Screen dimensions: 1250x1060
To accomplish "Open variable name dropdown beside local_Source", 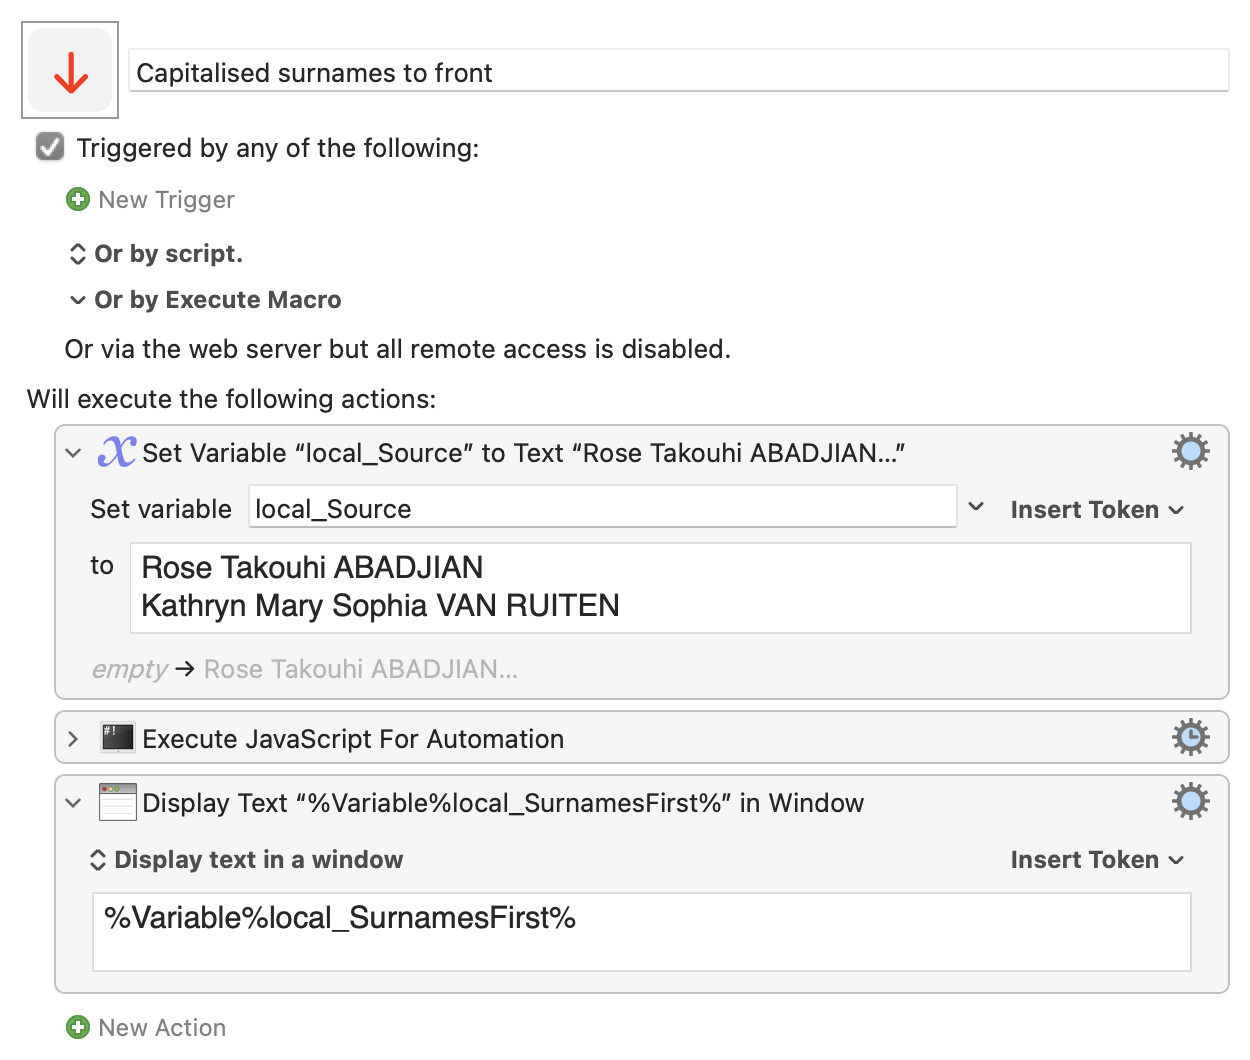I will click(x=976, y=508).
